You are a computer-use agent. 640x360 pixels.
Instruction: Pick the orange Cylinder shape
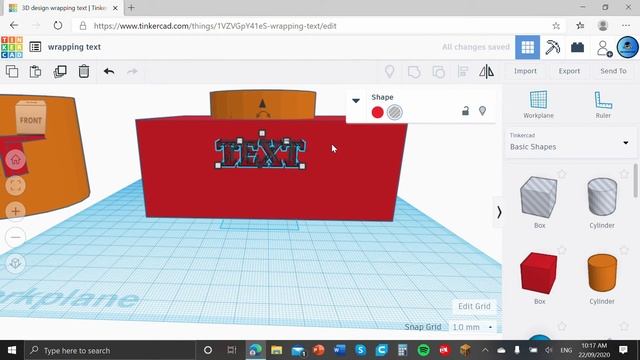[x=602, y=273]
